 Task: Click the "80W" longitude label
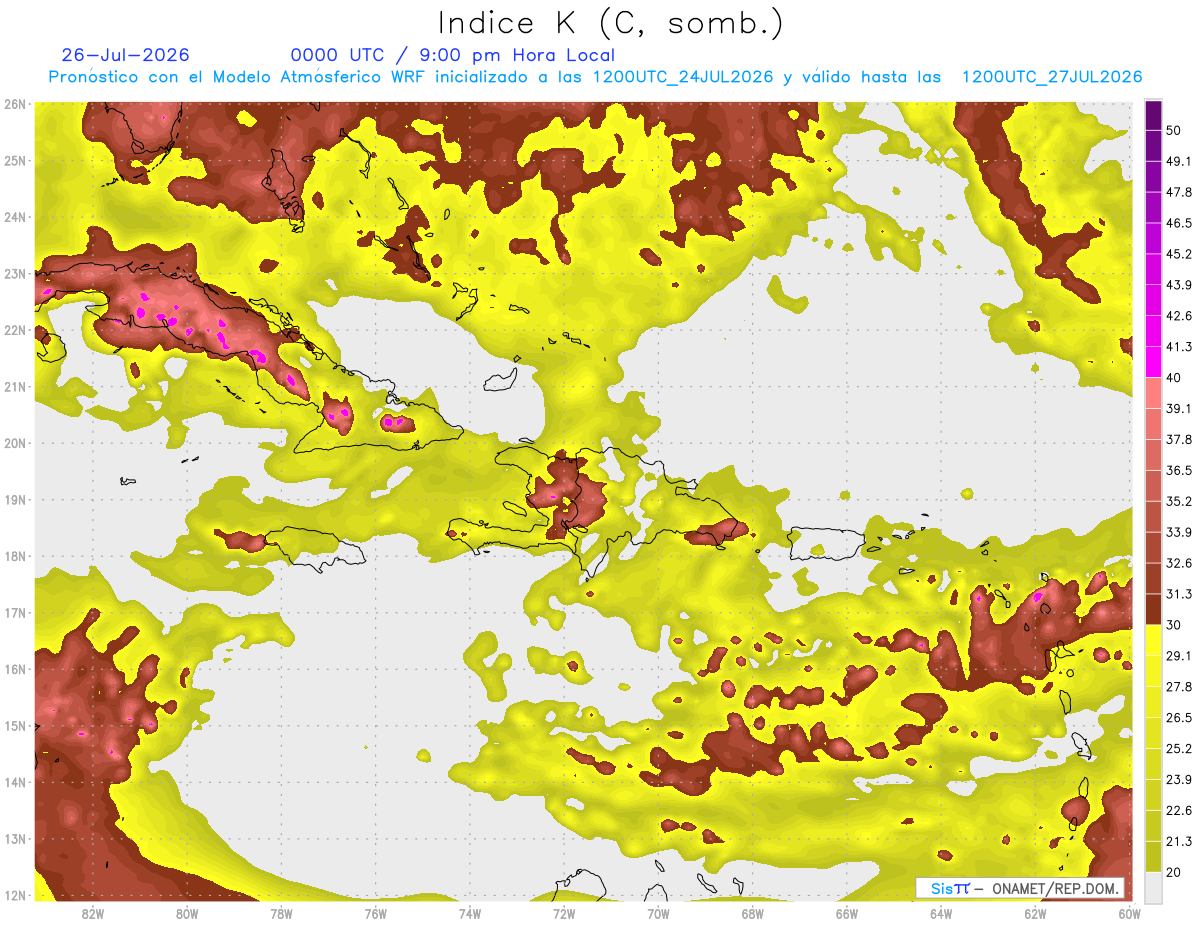tap(187, 914)
